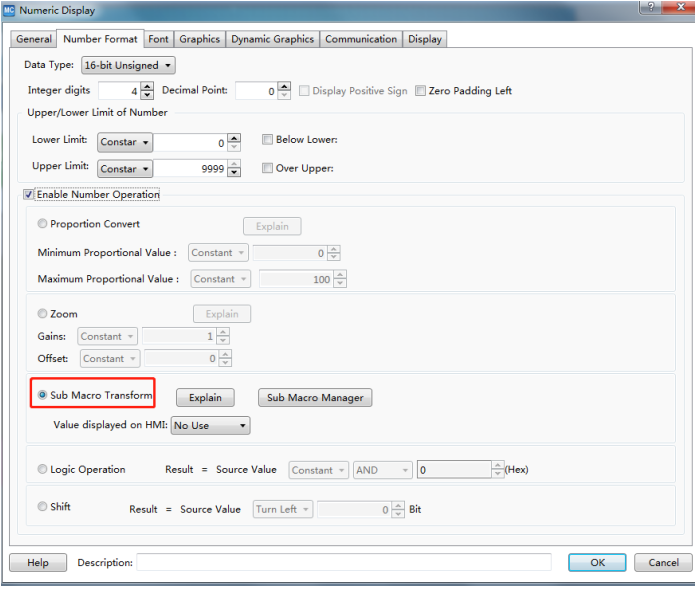Expand Value displayed on HMI dropdown
Viewport: 699px width, 589px height.
211,426
